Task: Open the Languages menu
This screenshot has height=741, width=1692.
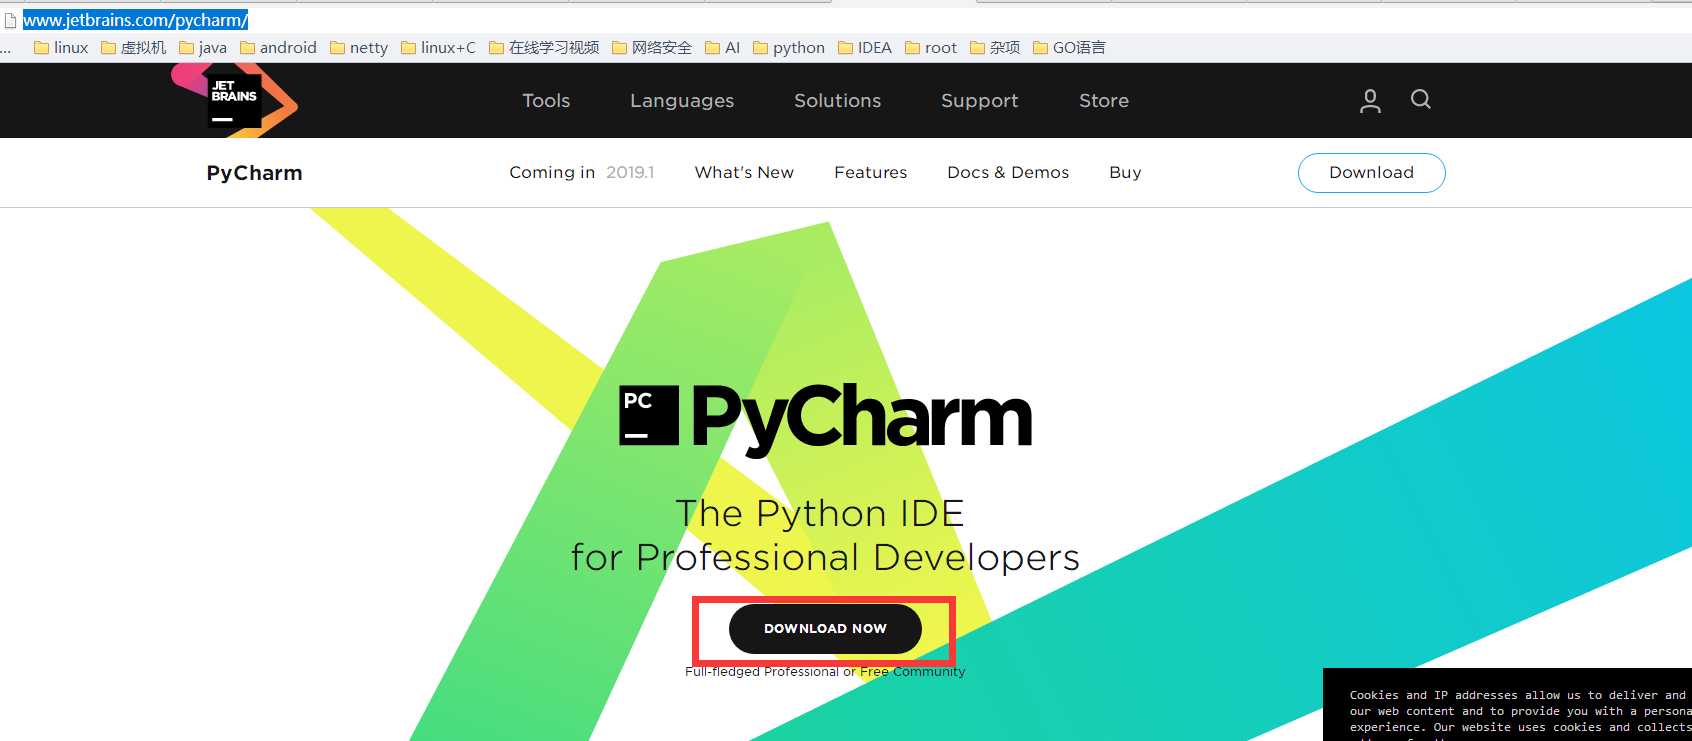Action: point(682,100)
